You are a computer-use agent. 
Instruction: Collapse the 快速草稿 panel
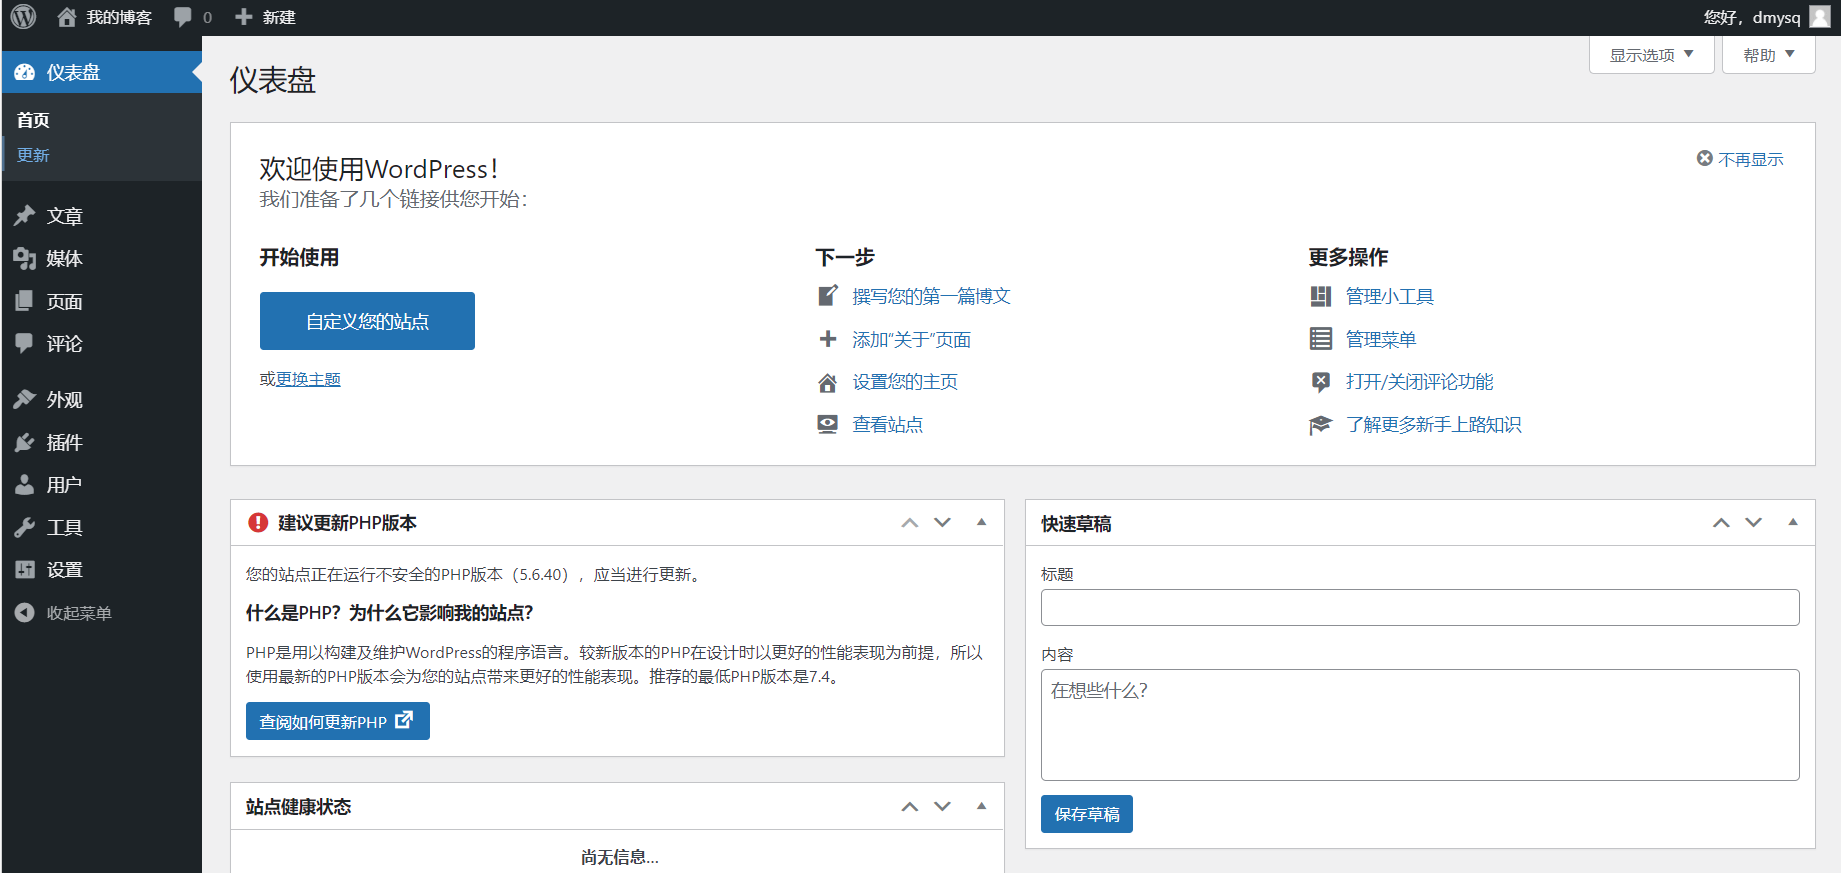(1793, 522)
